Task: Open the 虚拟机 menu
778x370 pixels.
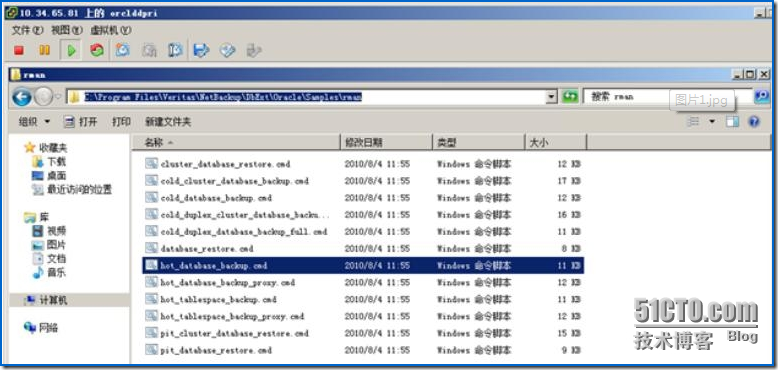Action: (x=111, y=30)
